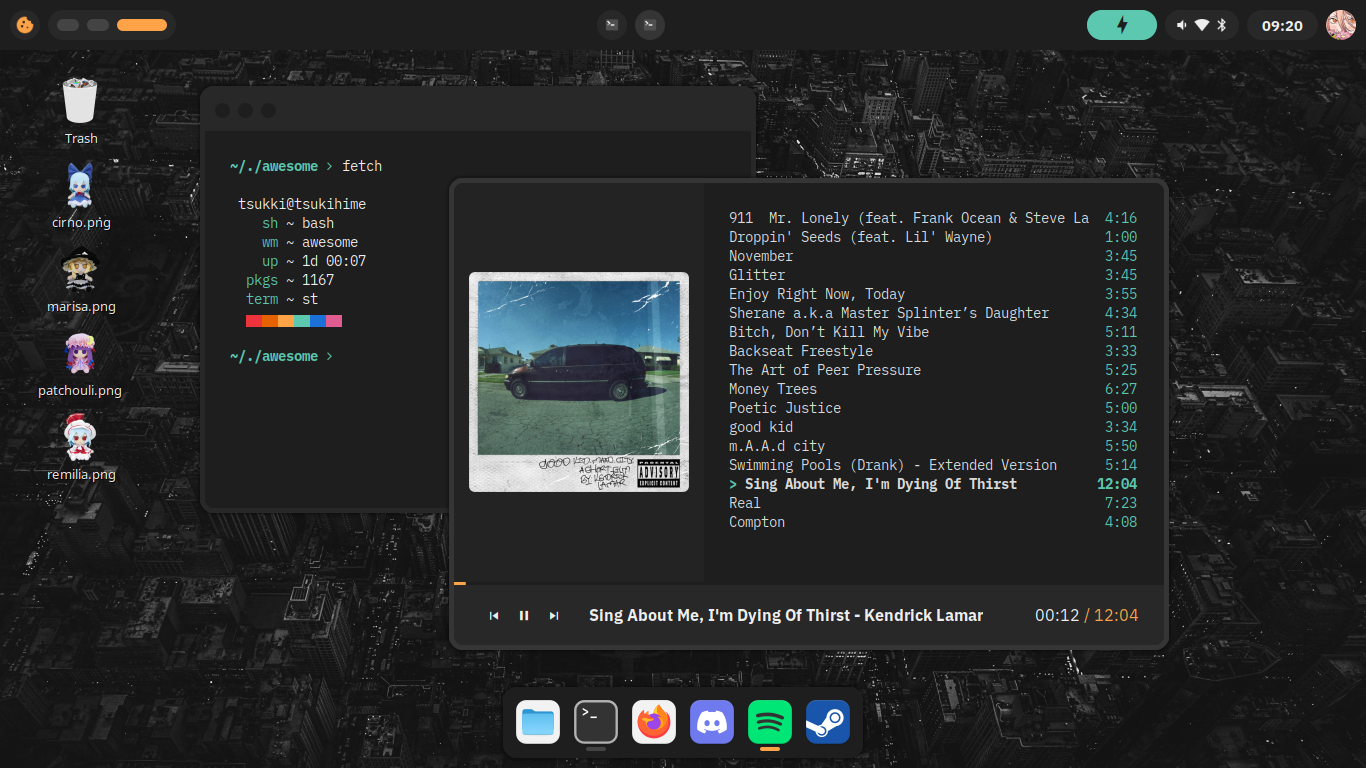Screen dimensions: 1366x768
Task: Pause the current song playback
Action: point(524,616)
